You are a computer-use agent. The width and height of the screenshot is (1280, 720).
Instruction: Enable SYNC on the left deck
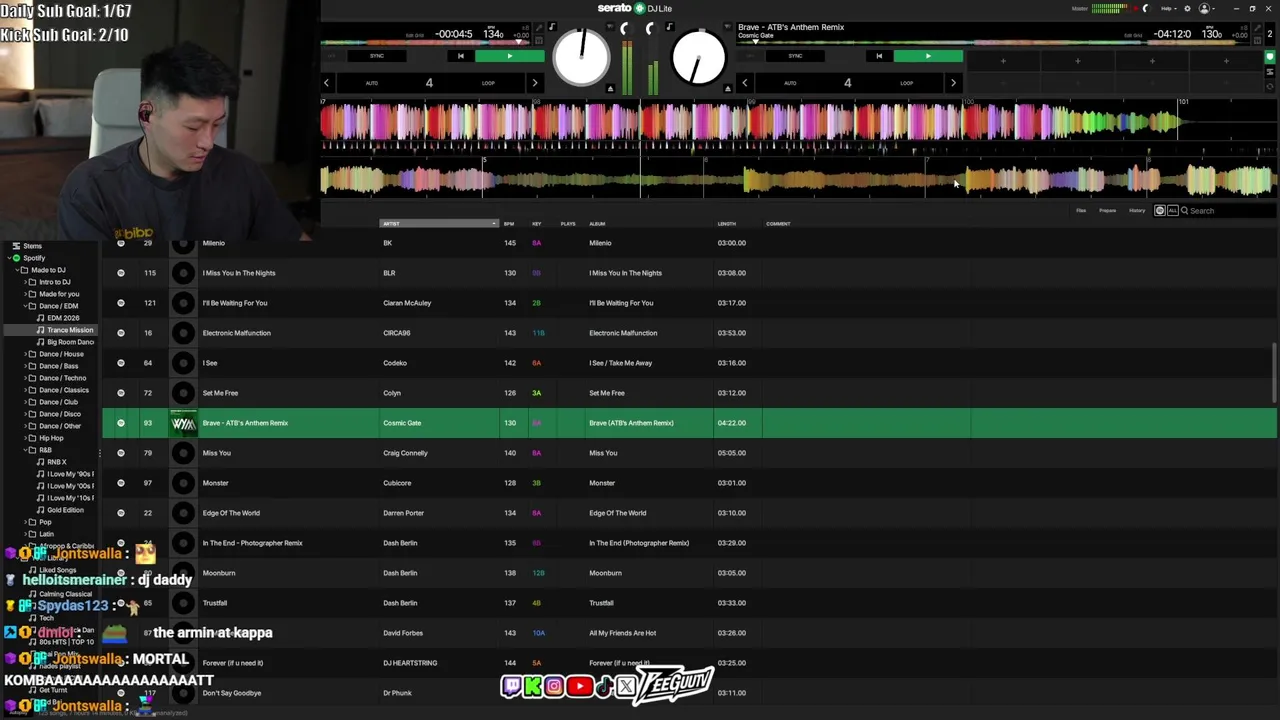377,56
